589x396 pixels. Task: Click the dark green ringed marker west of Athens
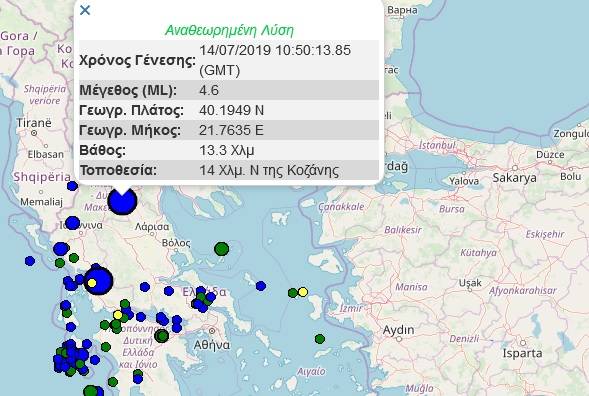click(162, 336)
